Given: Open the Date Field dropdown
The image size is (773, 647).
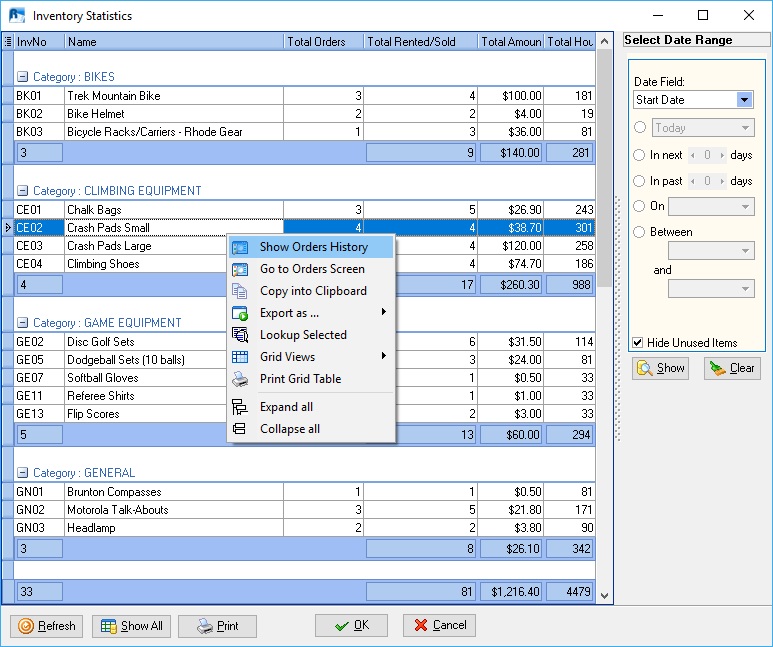Looking at the screenshot, I should (744, 100).
